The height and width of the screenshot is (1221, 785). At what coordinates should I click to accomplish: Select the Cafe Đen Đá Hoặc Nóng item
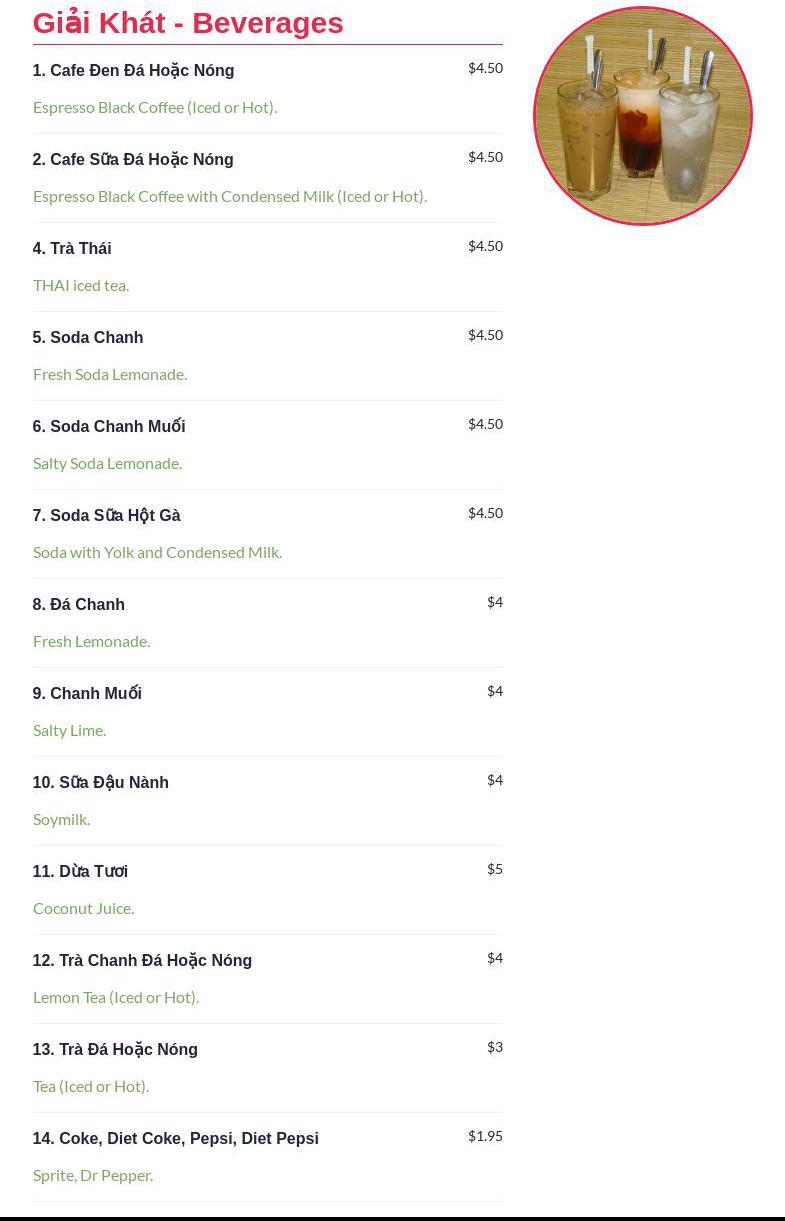coord(133,71)
